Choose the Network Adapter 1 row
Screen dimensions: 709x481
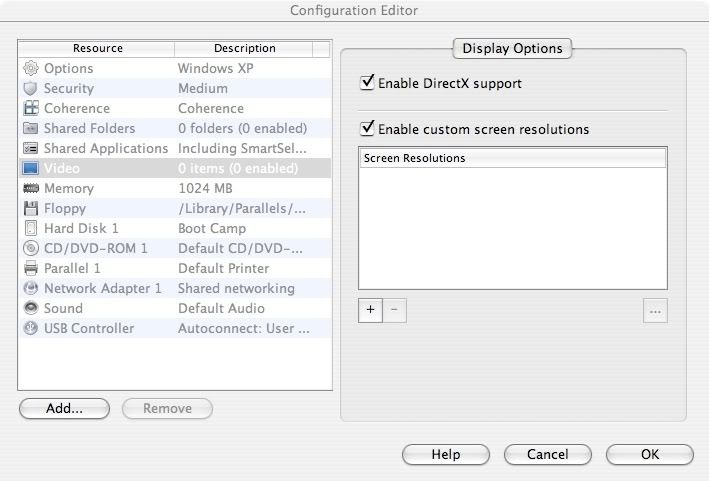(102, 288)
